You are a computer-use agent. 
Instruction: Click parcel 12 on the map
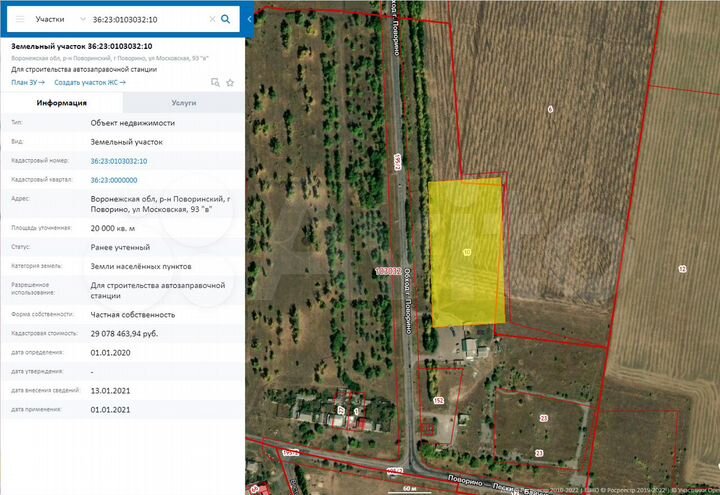click(682, 269)
